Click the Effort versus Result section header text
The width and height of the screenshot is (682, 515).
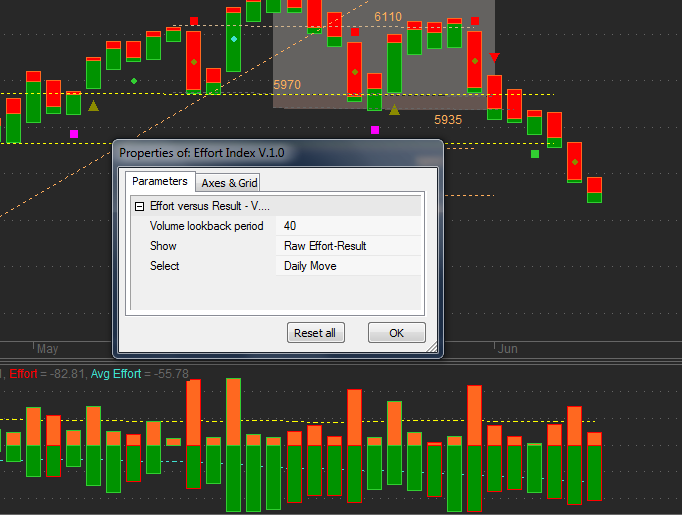pos(210,206)
